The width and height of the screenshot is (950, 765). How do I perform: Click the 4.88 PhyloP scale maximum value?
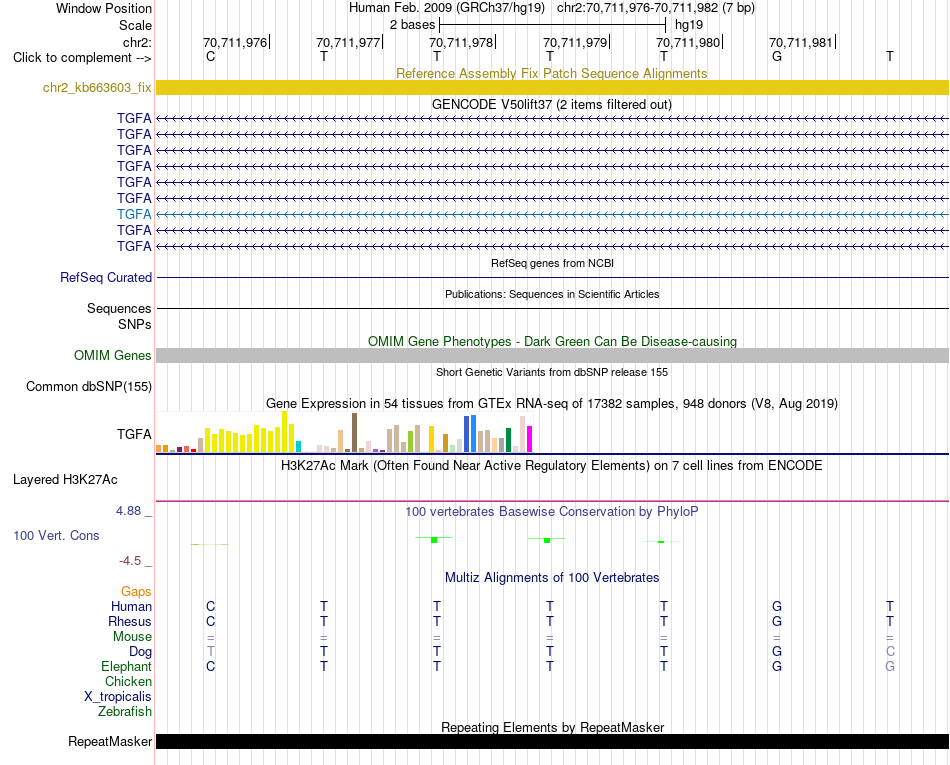click(x=128, y=511)
